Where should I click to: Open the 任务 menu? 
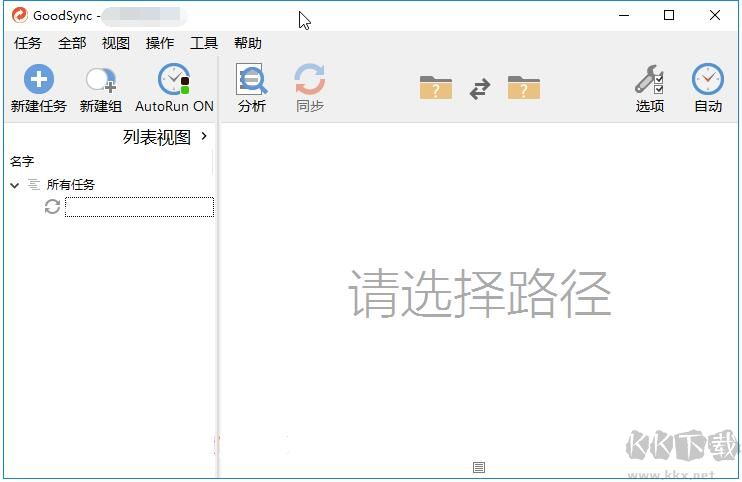(x=27, y=43)
